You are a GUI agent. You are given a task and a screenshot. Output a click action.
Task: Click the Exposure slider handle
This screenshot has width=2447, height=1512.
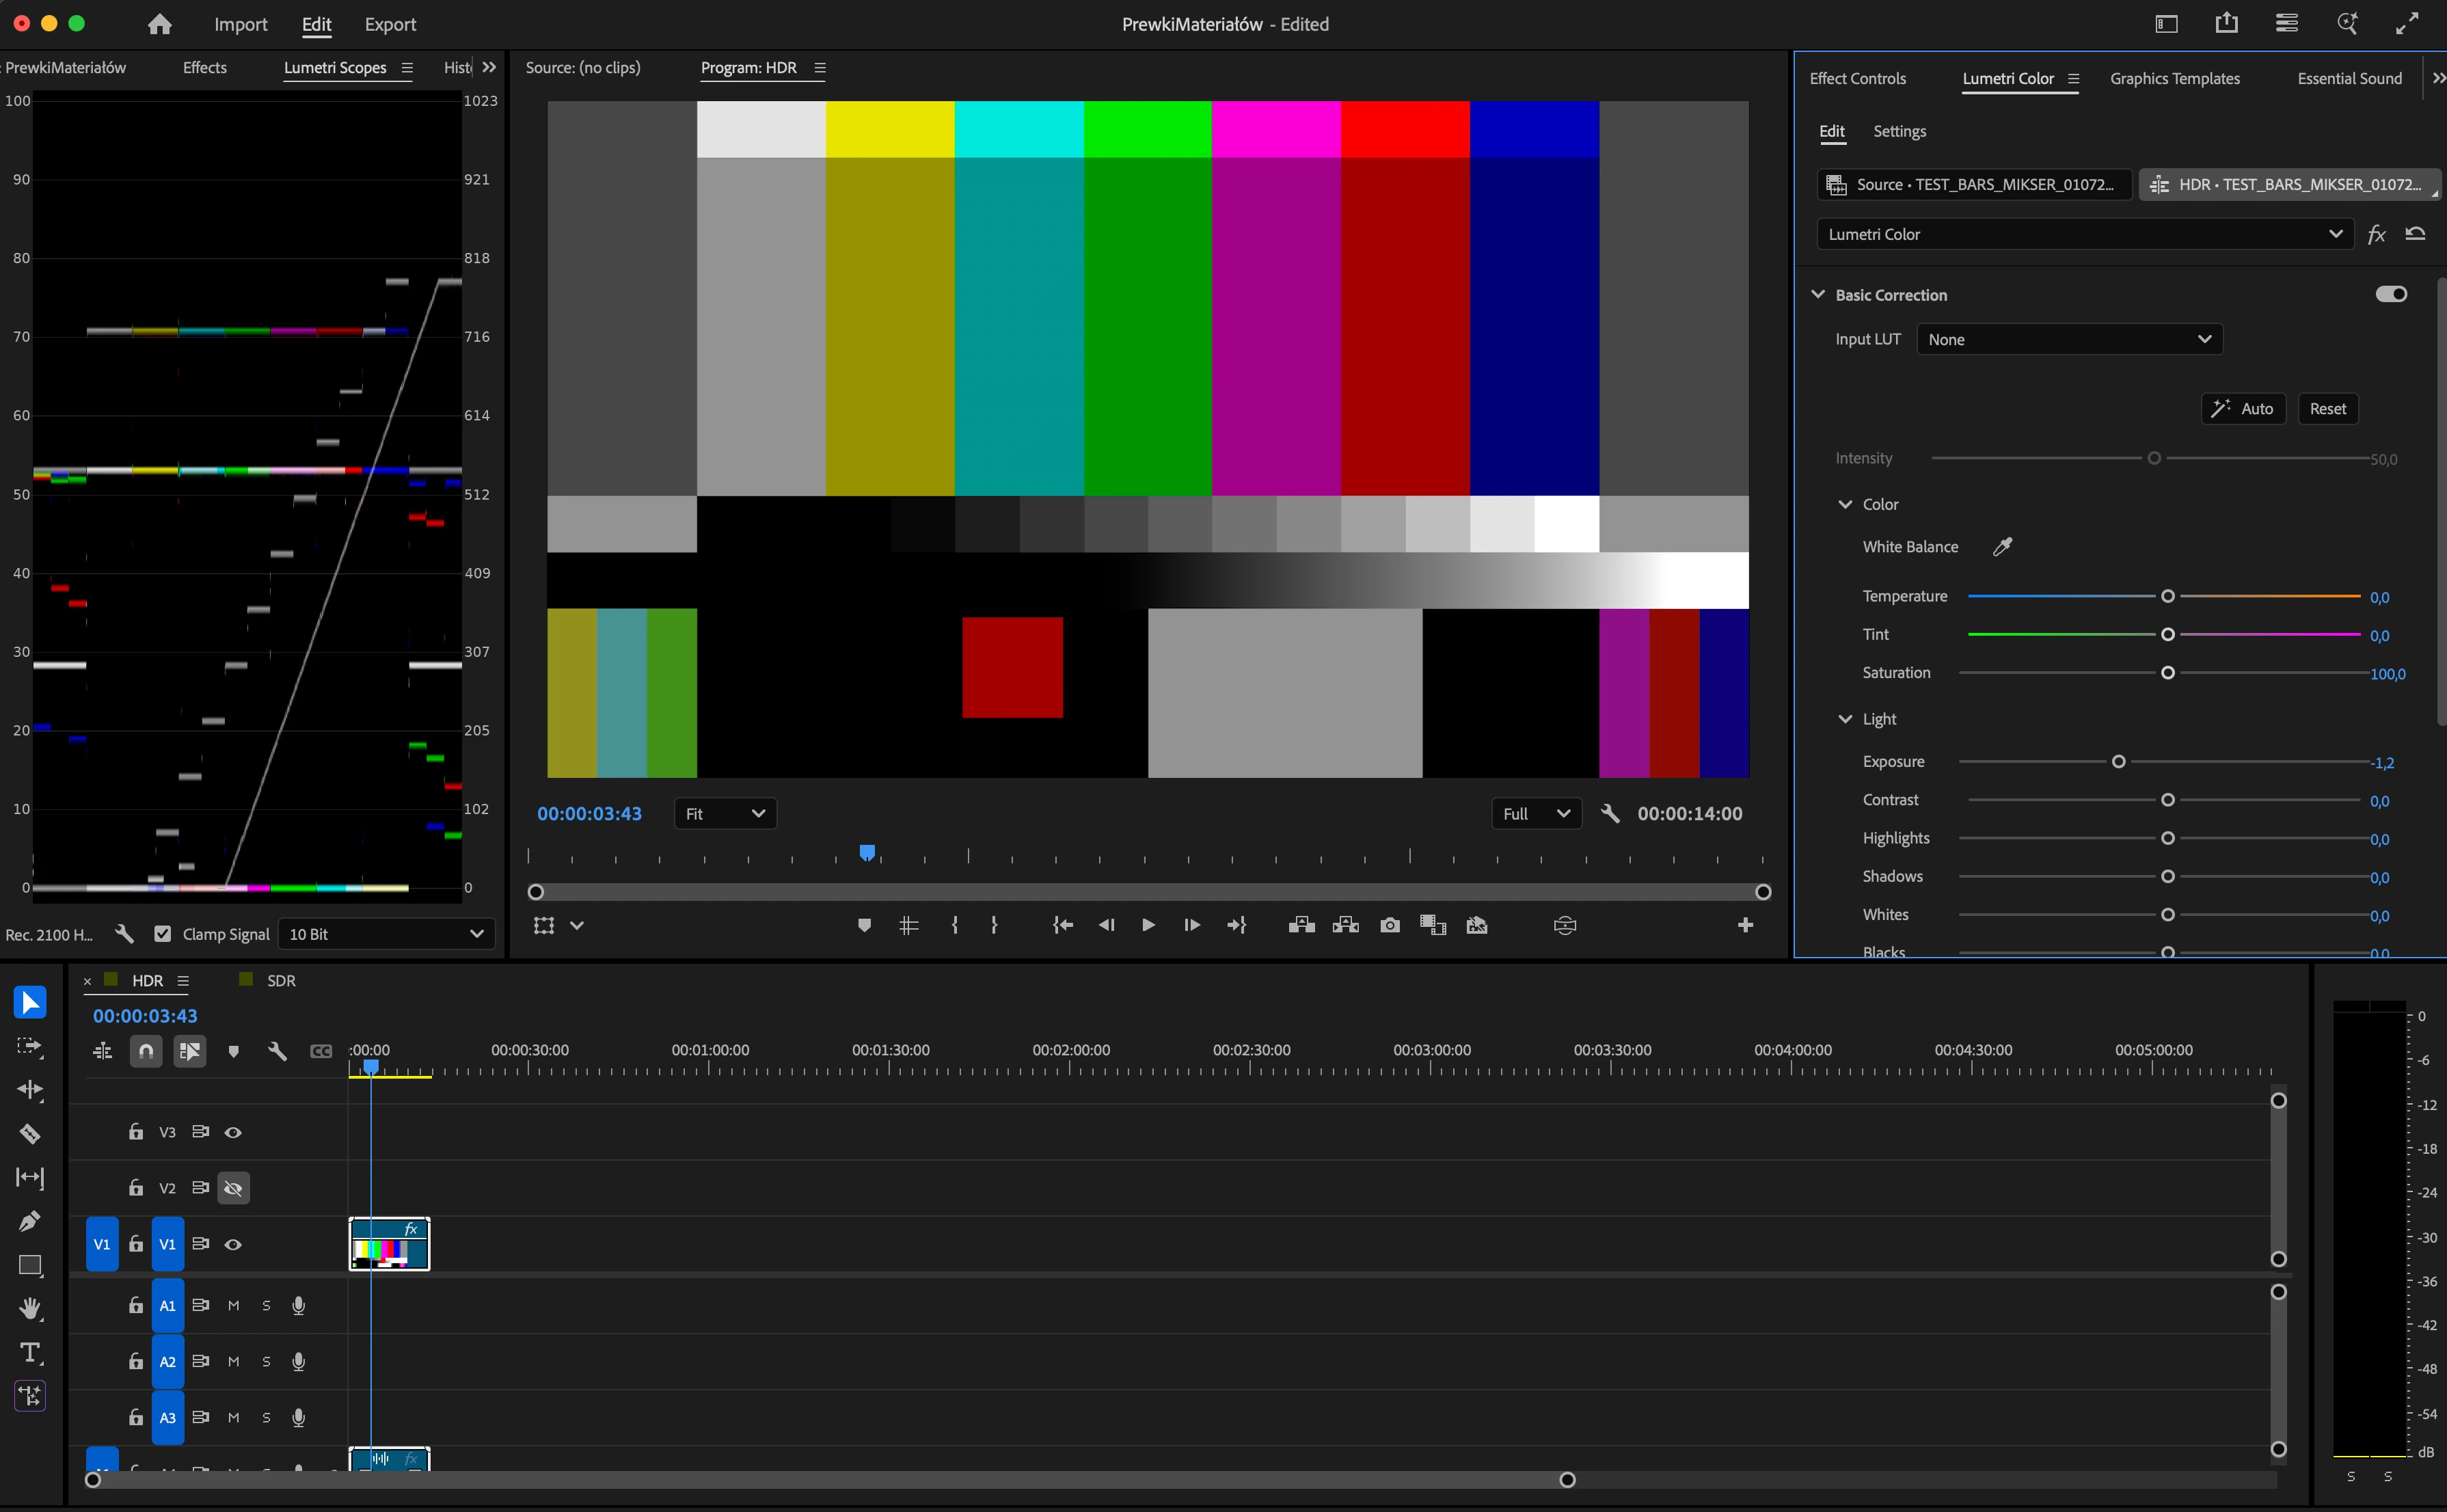[2118, 762]
